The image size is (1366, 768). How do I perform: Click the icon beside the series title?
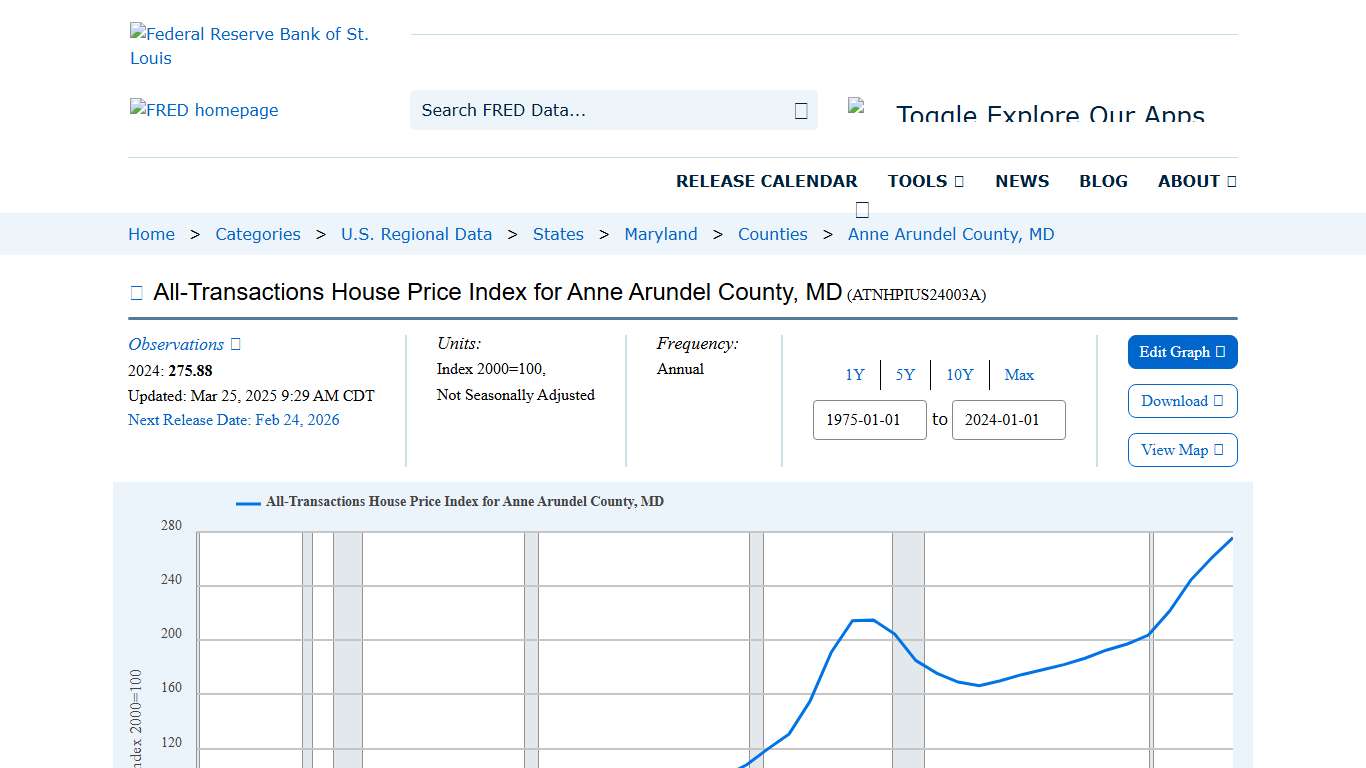136,291
